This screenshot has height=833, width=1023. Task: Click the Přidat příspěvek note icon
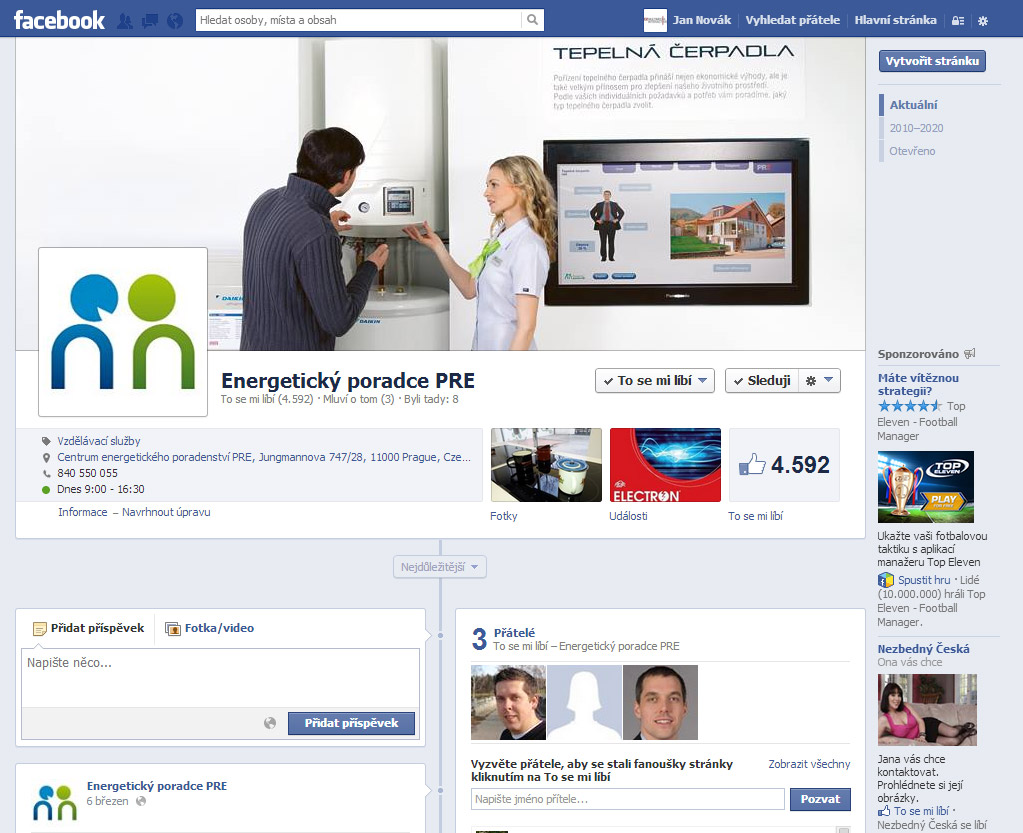pyautogui.click(x=40, y=629)
